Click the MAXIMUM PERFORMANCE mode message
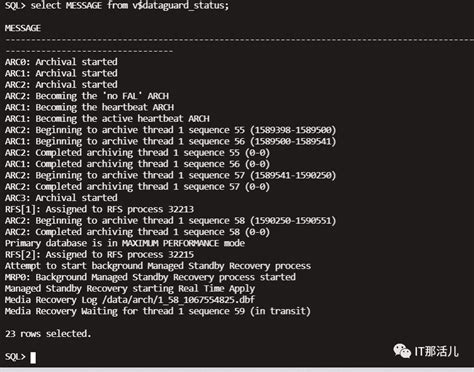 coord(125,243)
